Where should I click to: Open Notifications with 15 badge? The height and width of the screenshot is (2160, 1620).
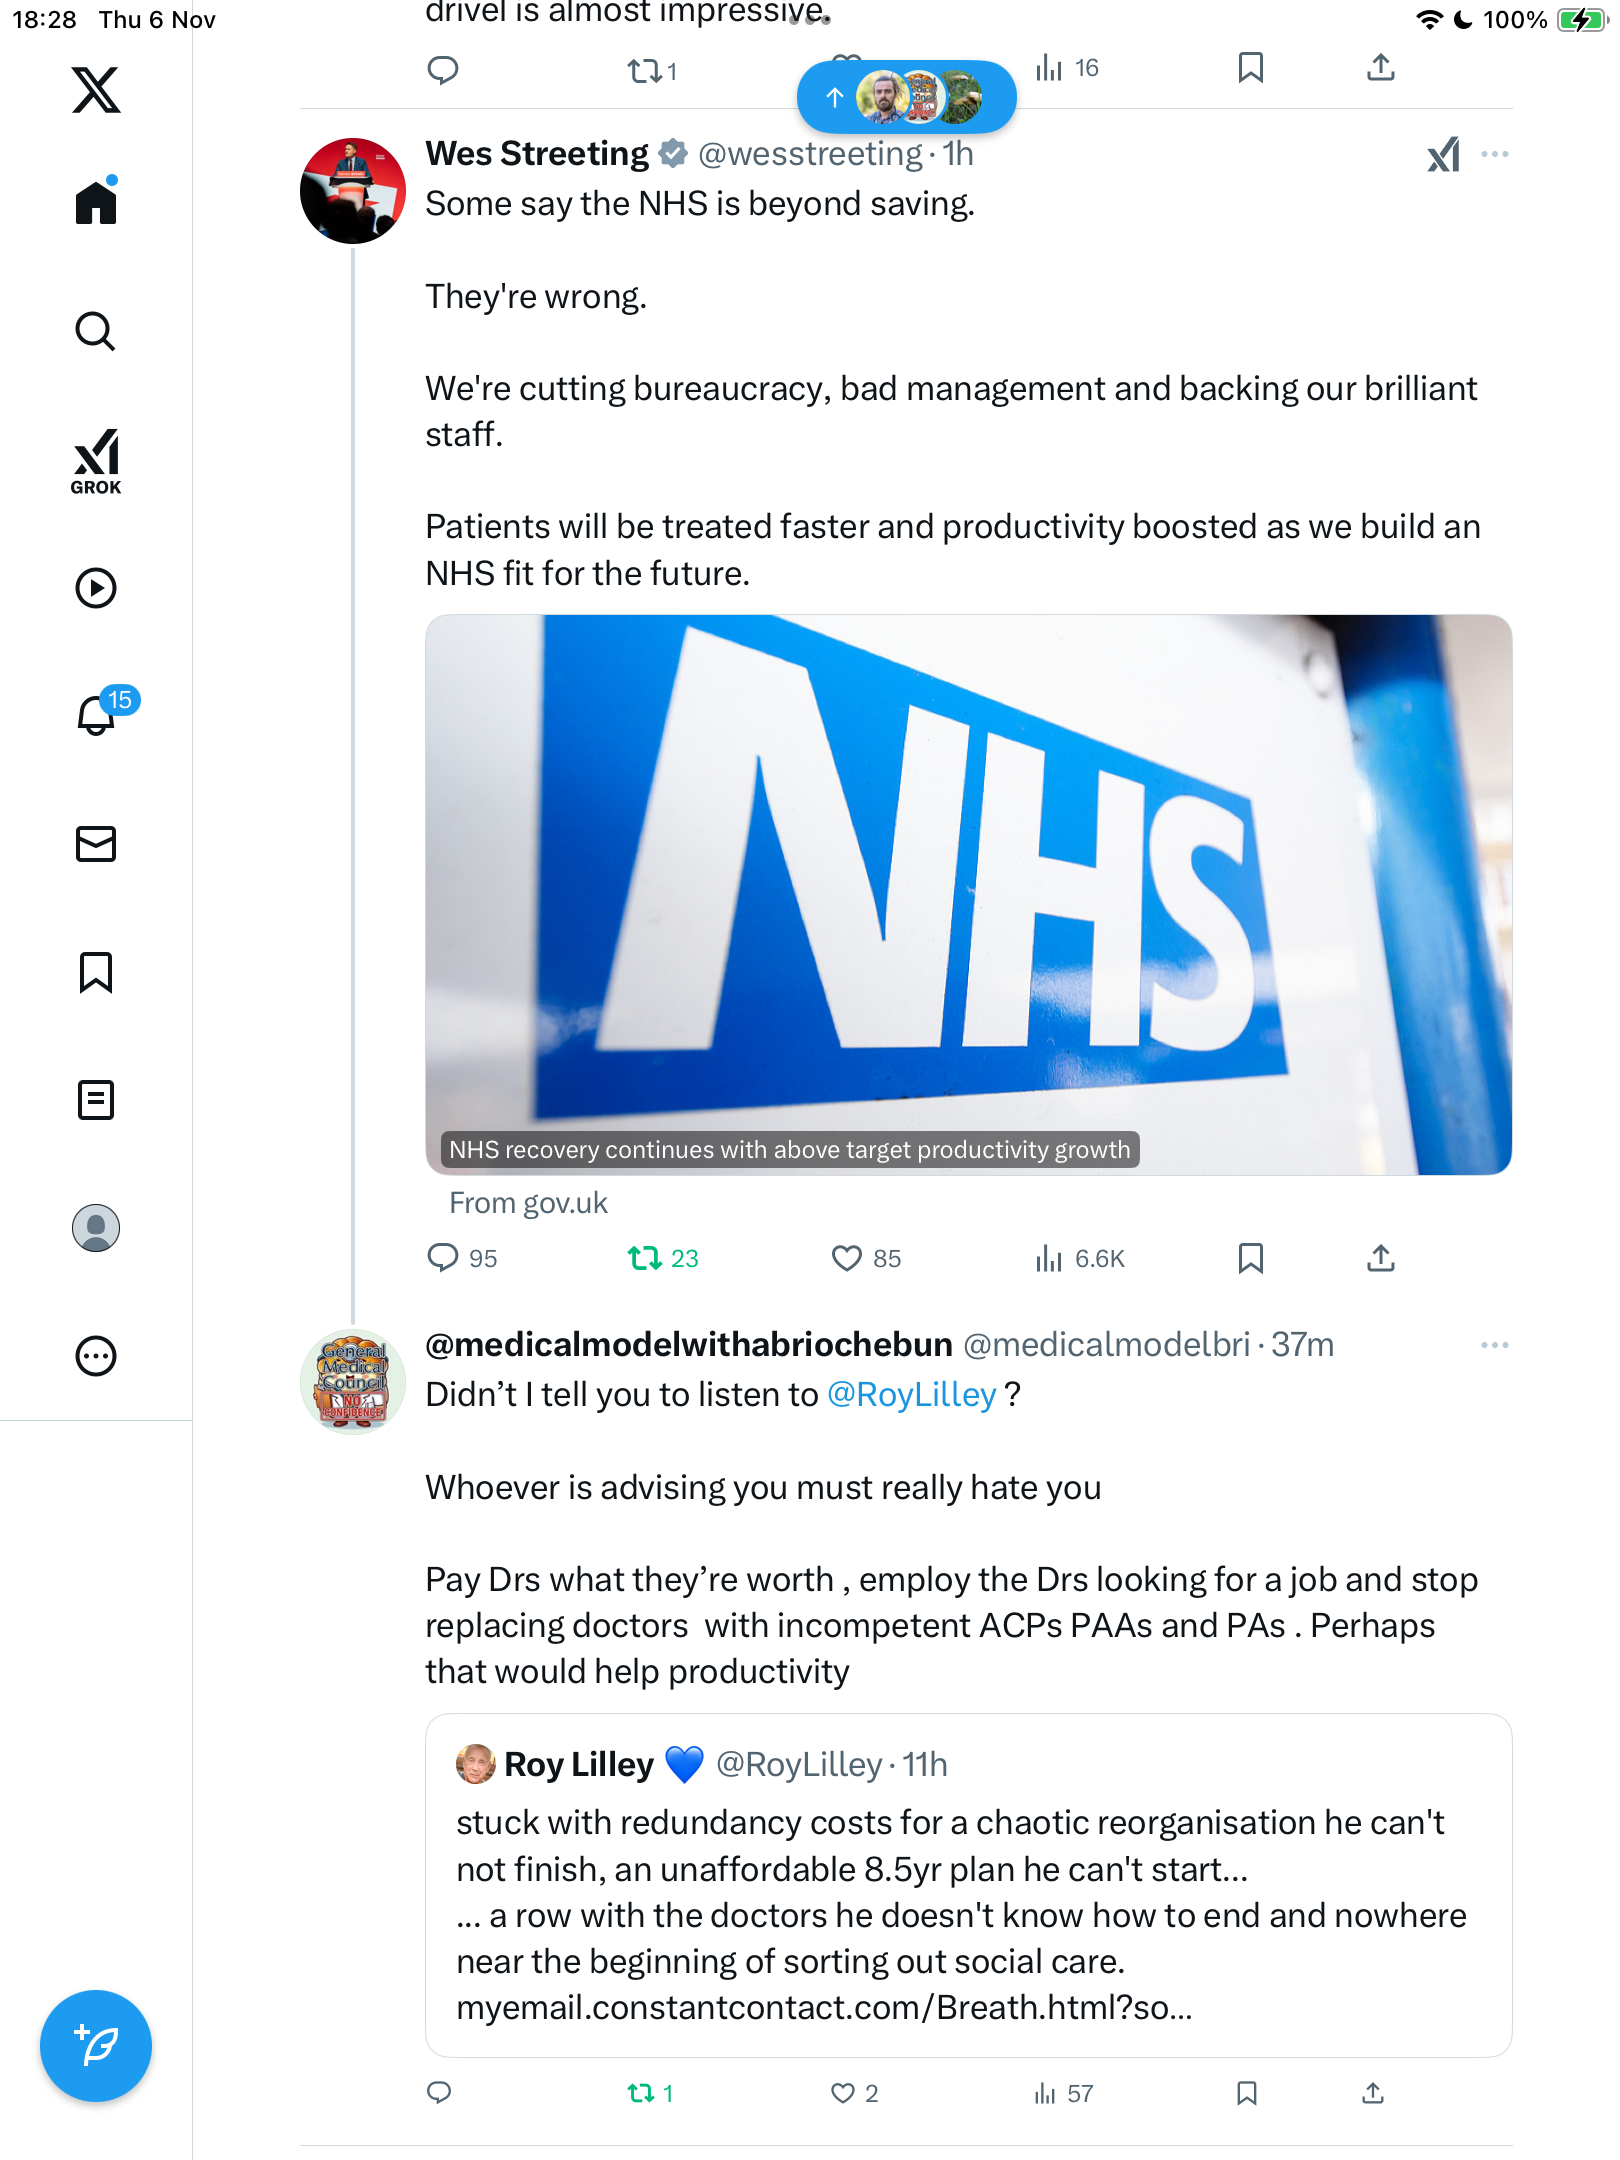pos(98,715)
